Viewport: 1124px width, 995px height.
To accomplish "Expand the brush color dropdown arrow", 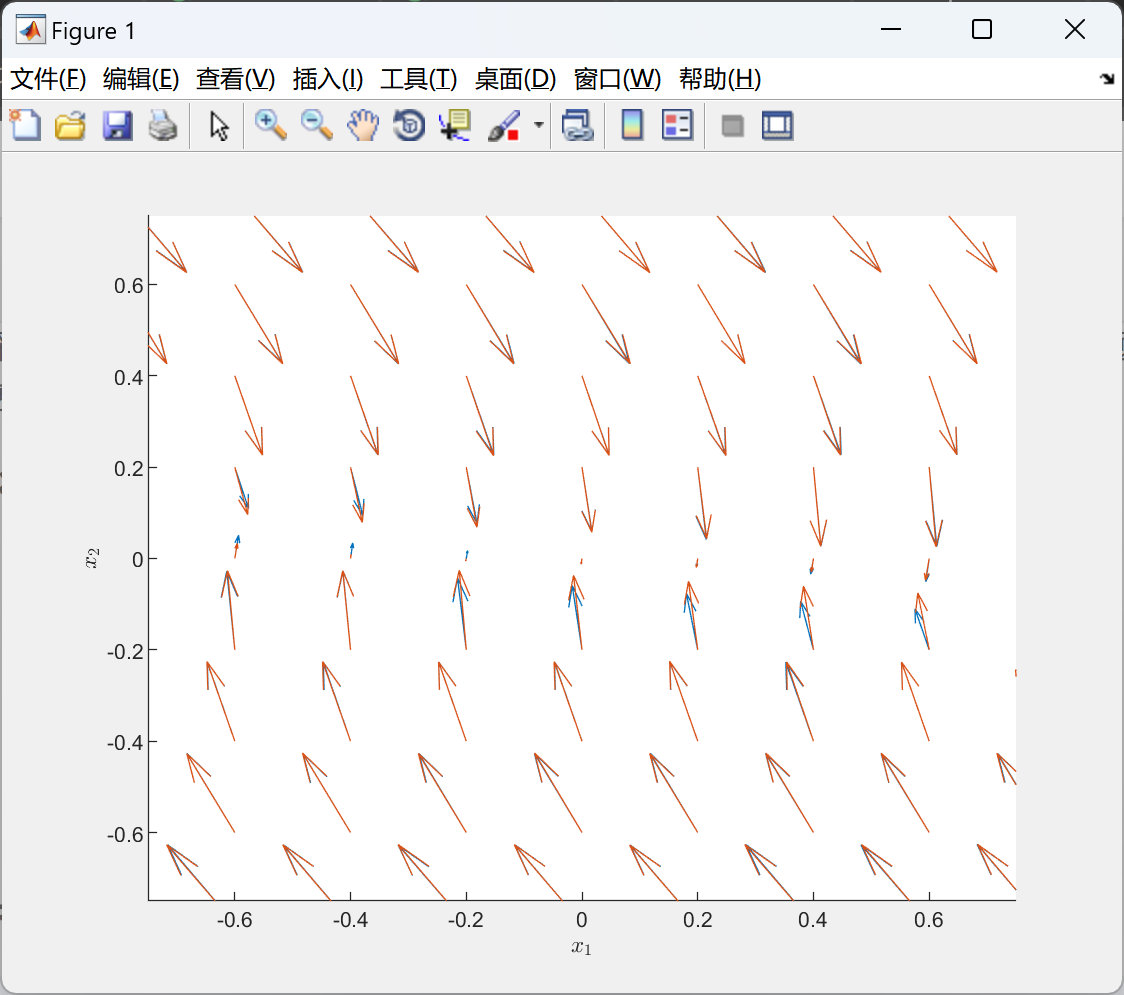I will coord(538,125).
